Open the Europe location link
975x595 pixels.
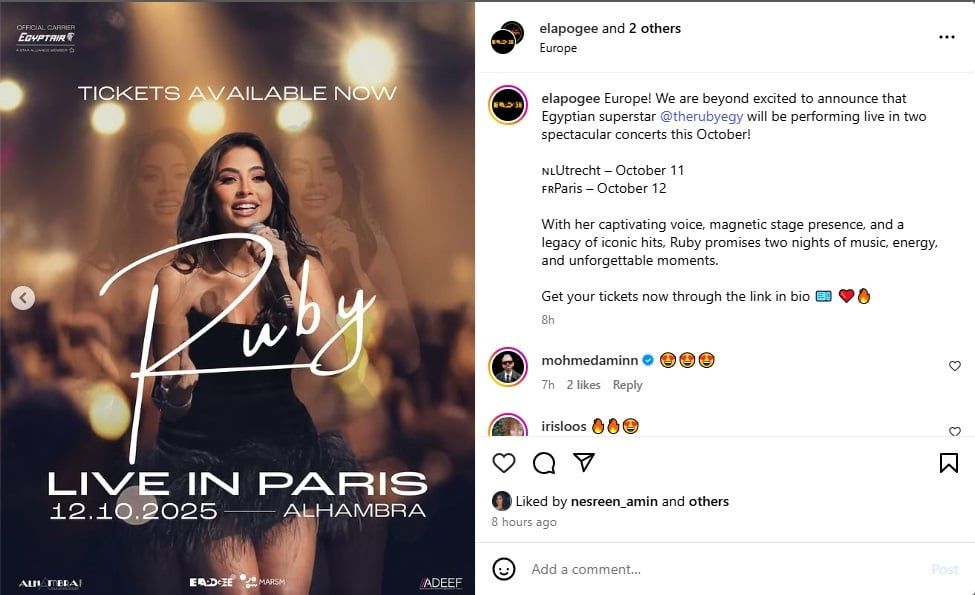[558, 48]
